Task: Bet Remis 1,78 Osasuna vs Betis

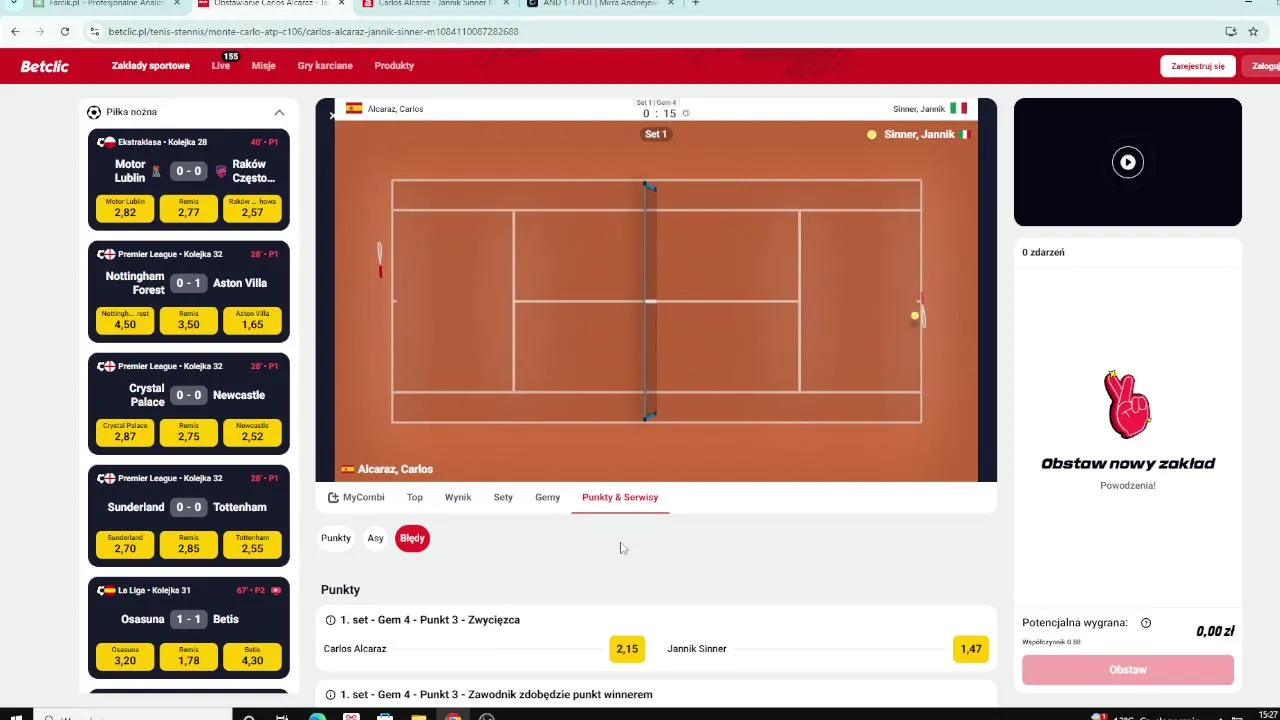Action: [189, 656]
